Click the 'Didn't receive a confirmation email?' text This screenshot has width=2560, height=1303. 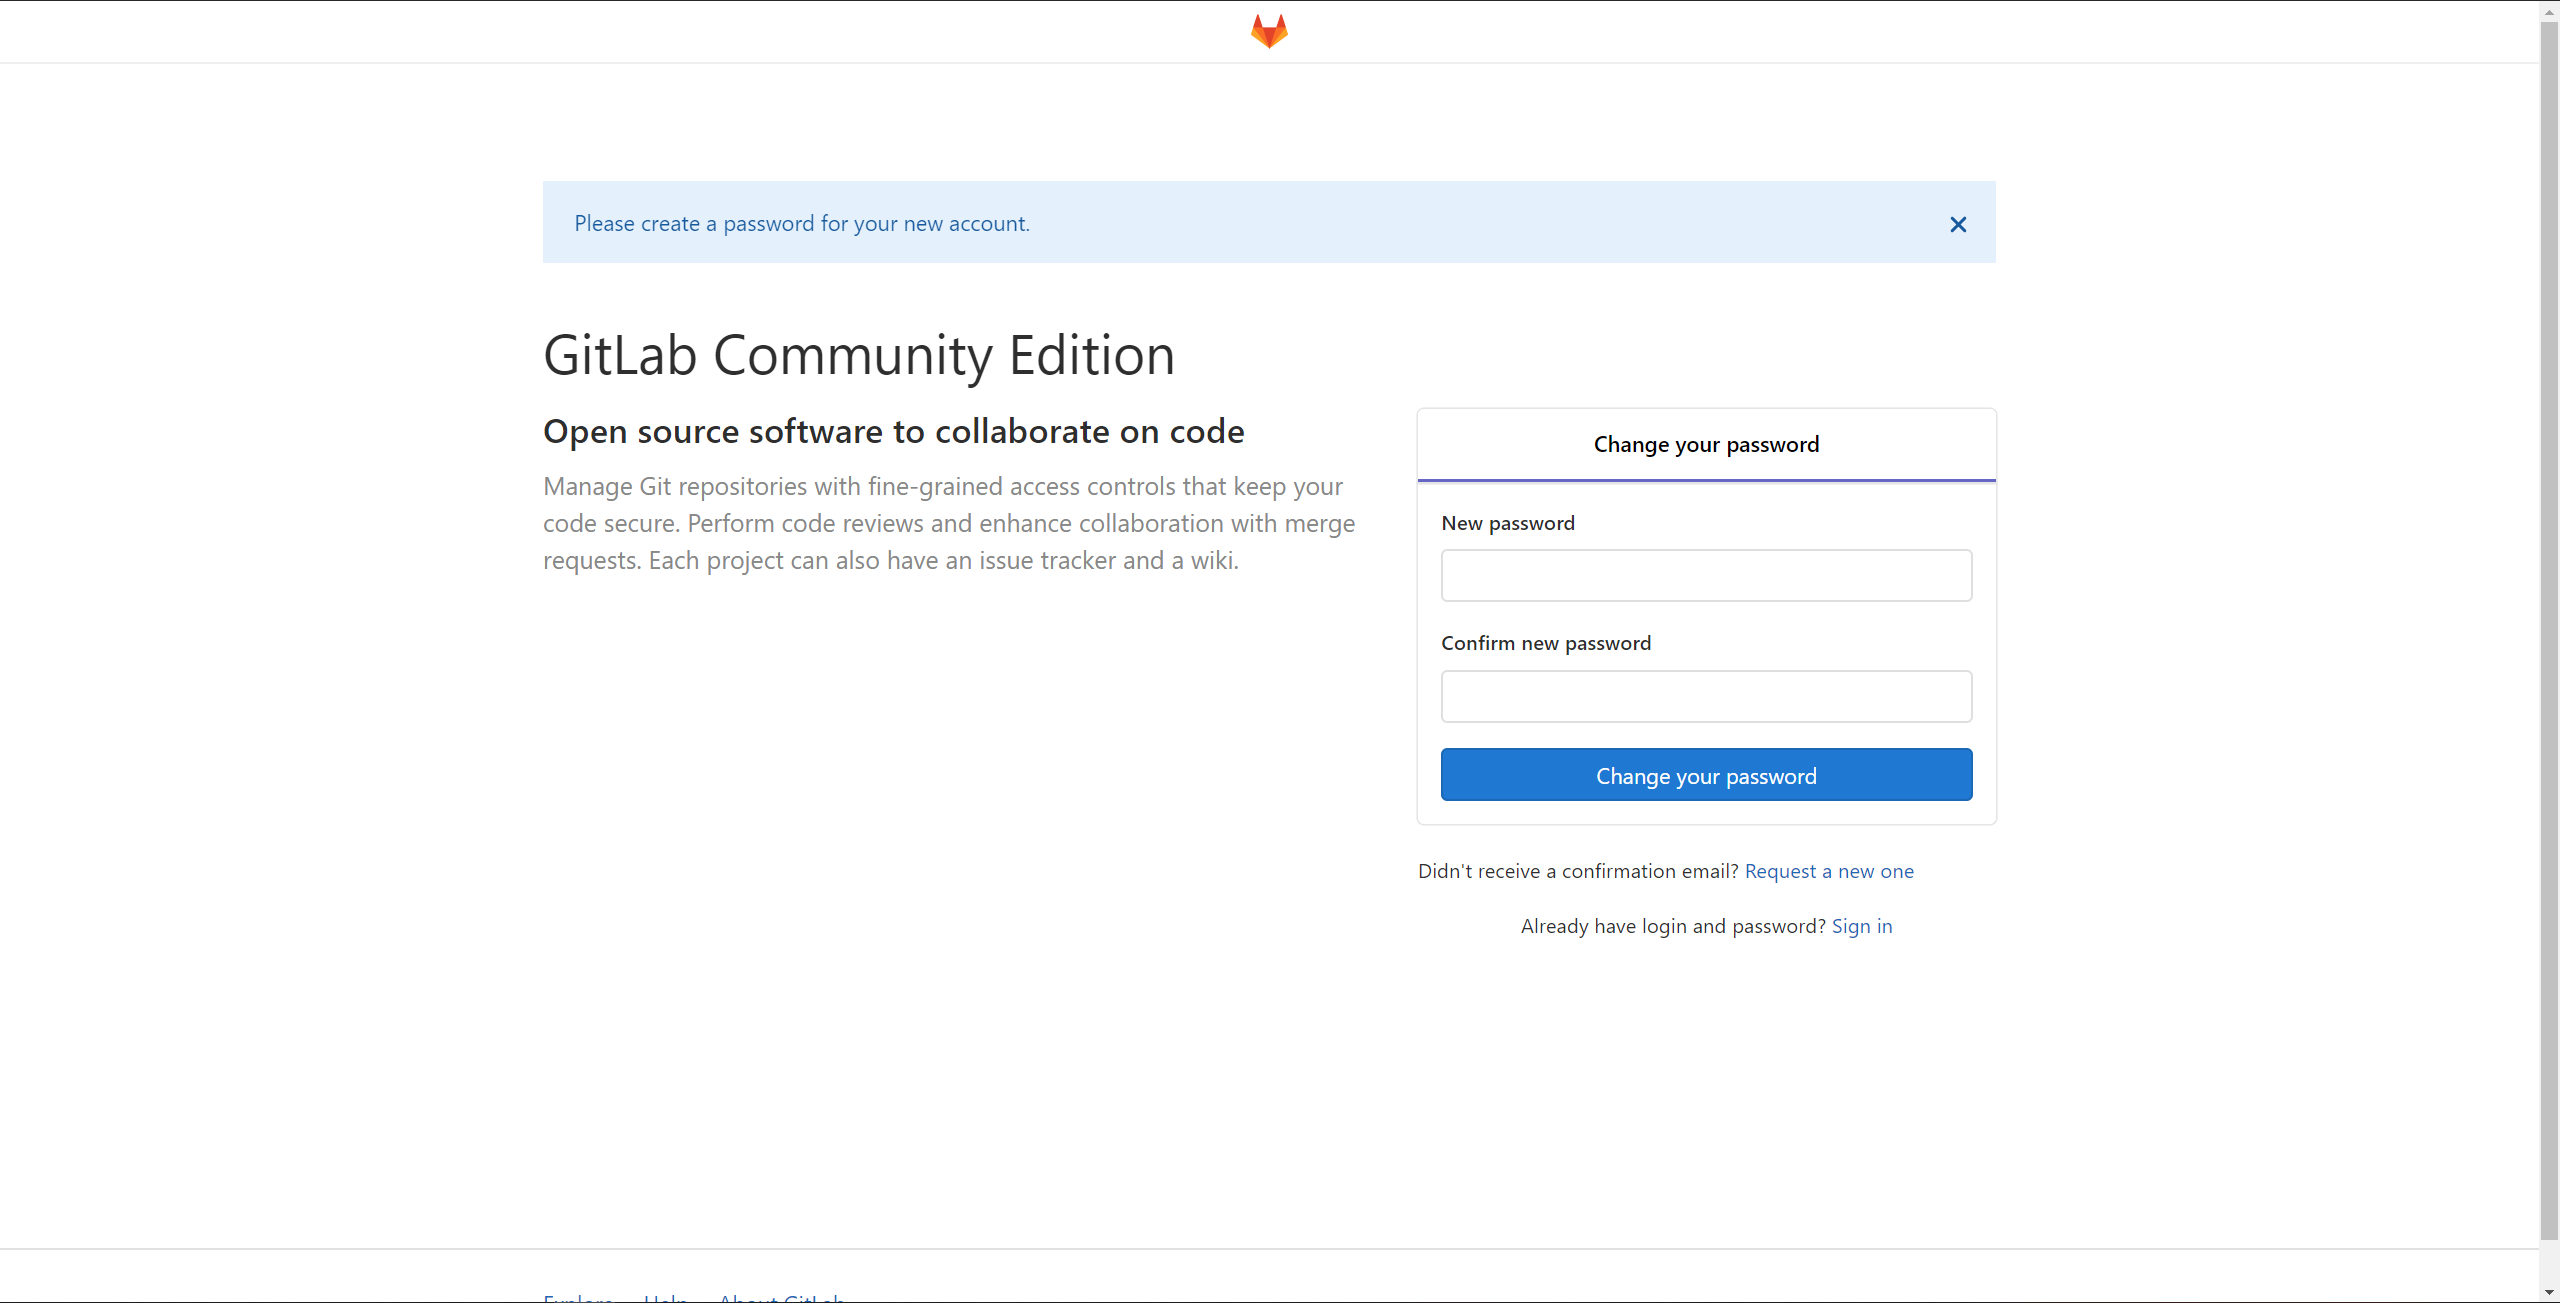(1578, 871)
